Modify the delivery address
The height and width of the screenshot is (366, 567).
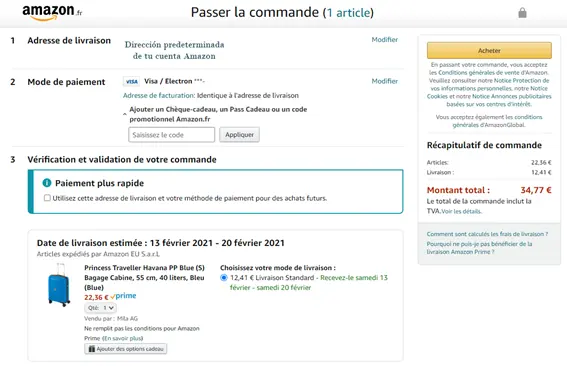[x=385, y=40]
